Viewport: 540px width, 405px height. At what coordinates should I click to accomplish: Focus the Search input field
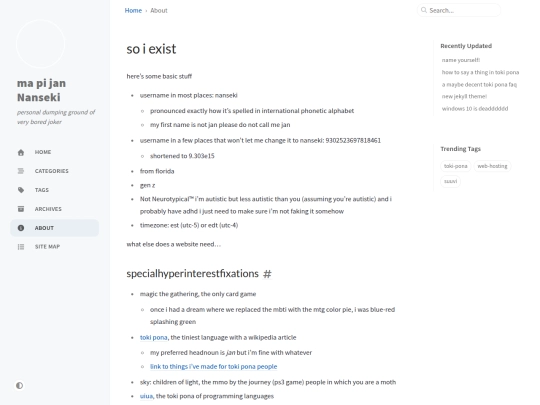click(459, 10)
